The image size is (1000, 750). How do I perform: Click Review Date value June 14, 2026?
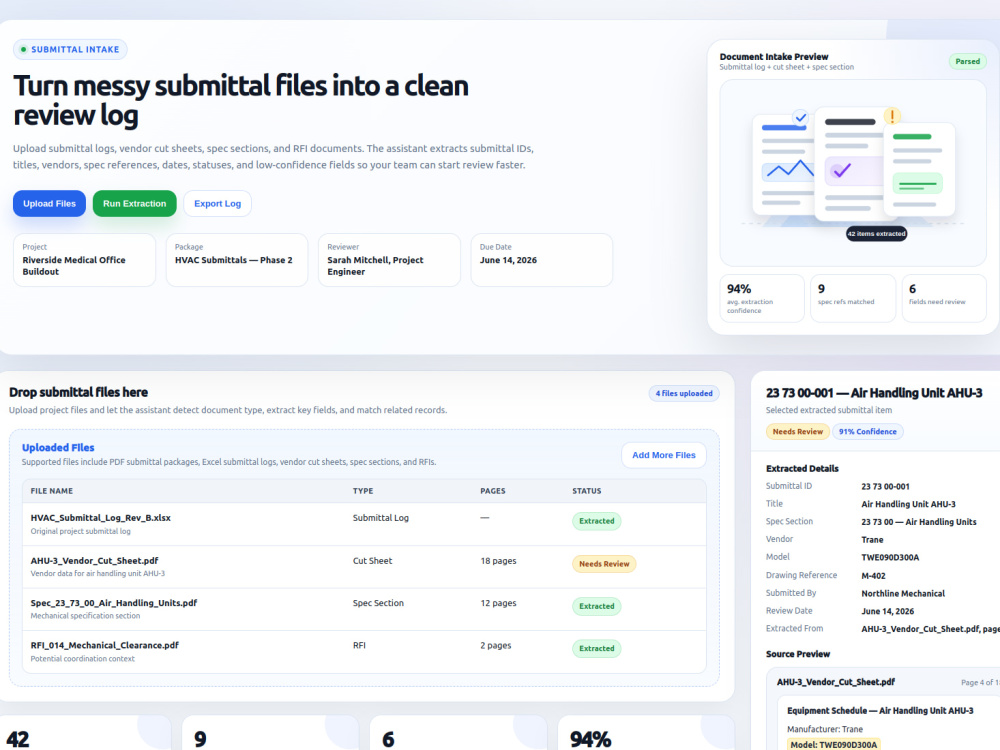(887, 612)
